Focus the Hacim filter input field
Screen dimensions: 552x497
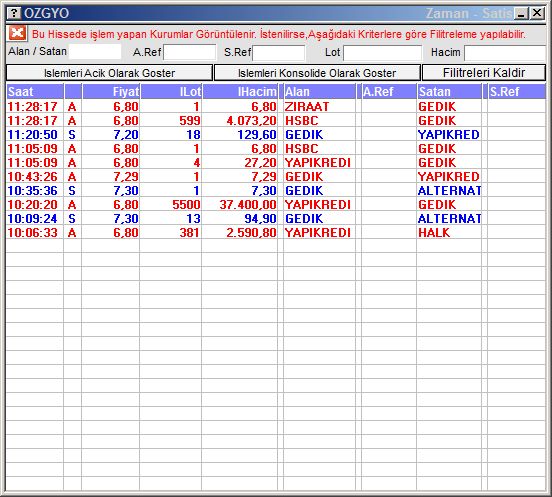point(505,53)
